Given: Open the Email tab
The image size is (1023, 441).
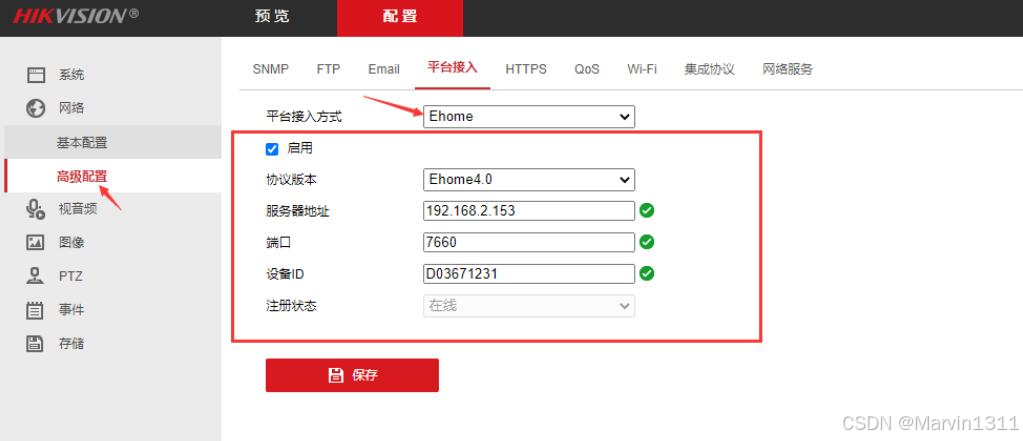Looking at the screenshot, I should point(384,69).
